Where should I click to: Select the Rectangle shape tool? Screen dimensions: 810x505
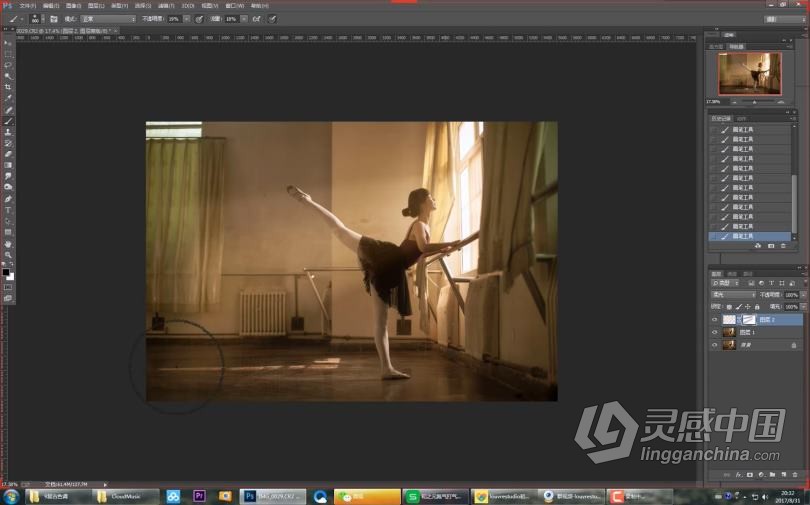(8, 232)
